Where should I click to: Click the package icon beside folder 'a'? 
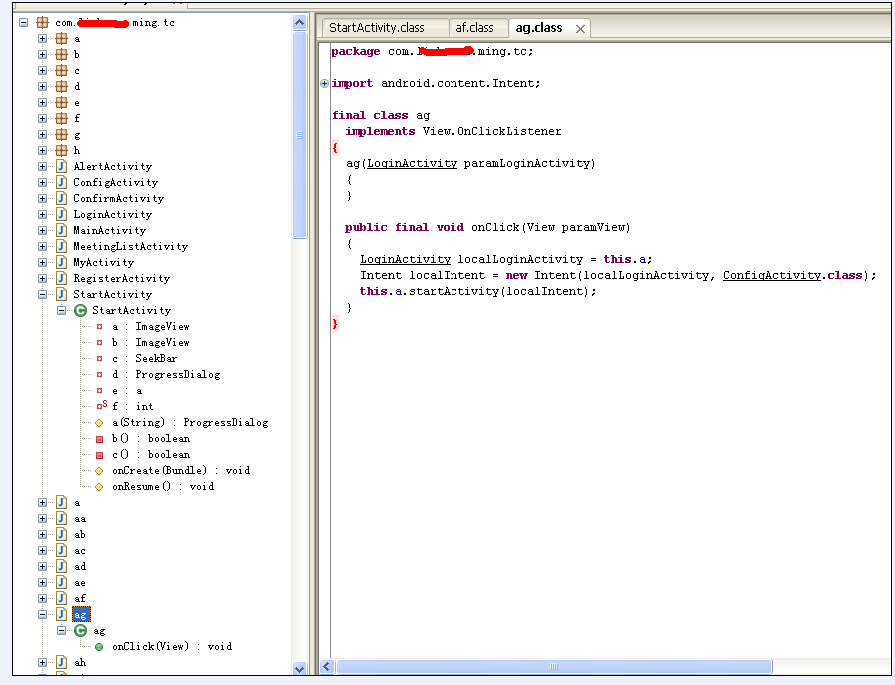click(x=61, y=39)
